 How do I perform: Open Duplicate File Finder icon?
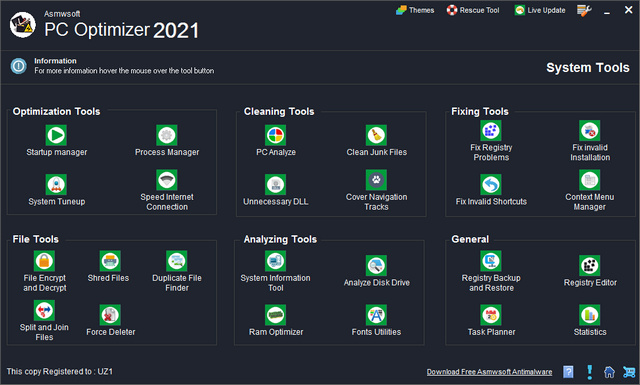[177, 261]
